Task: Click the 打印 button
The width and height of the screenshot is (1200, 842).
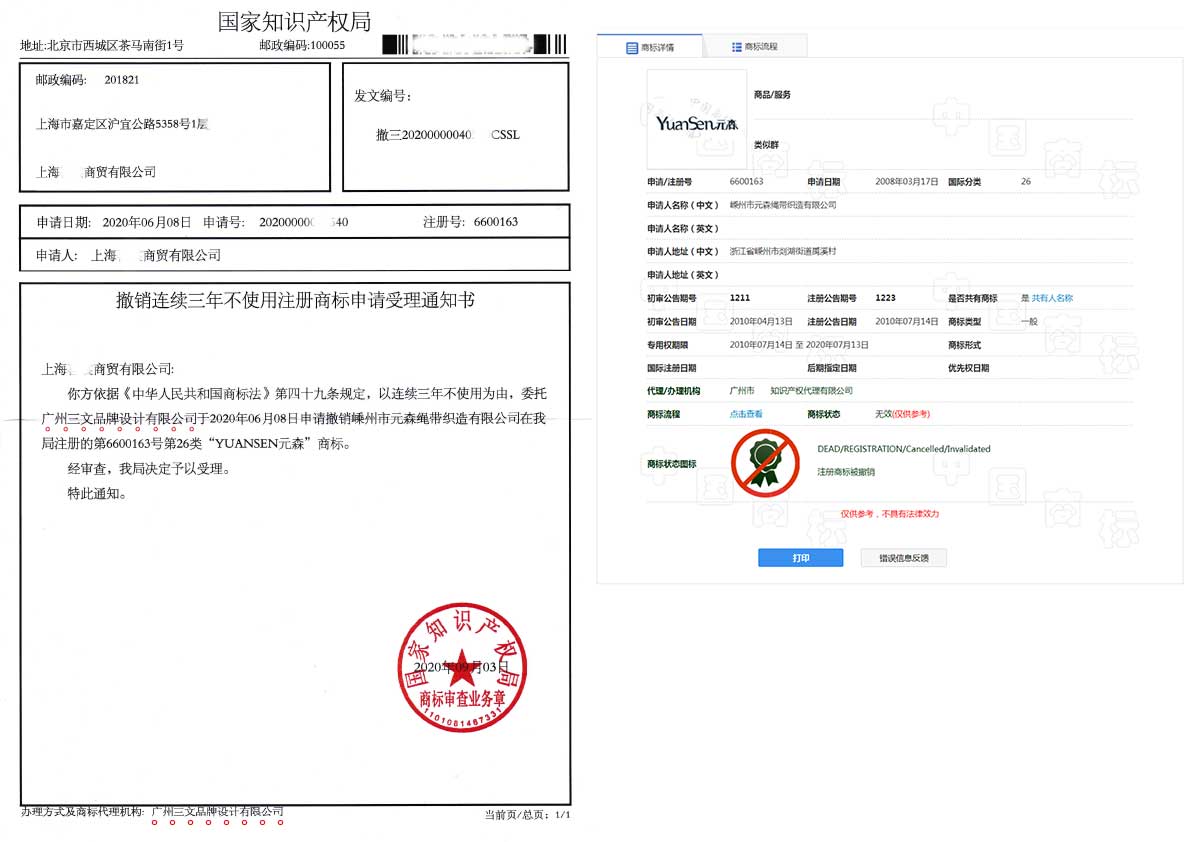Action: tap(800, 558)
